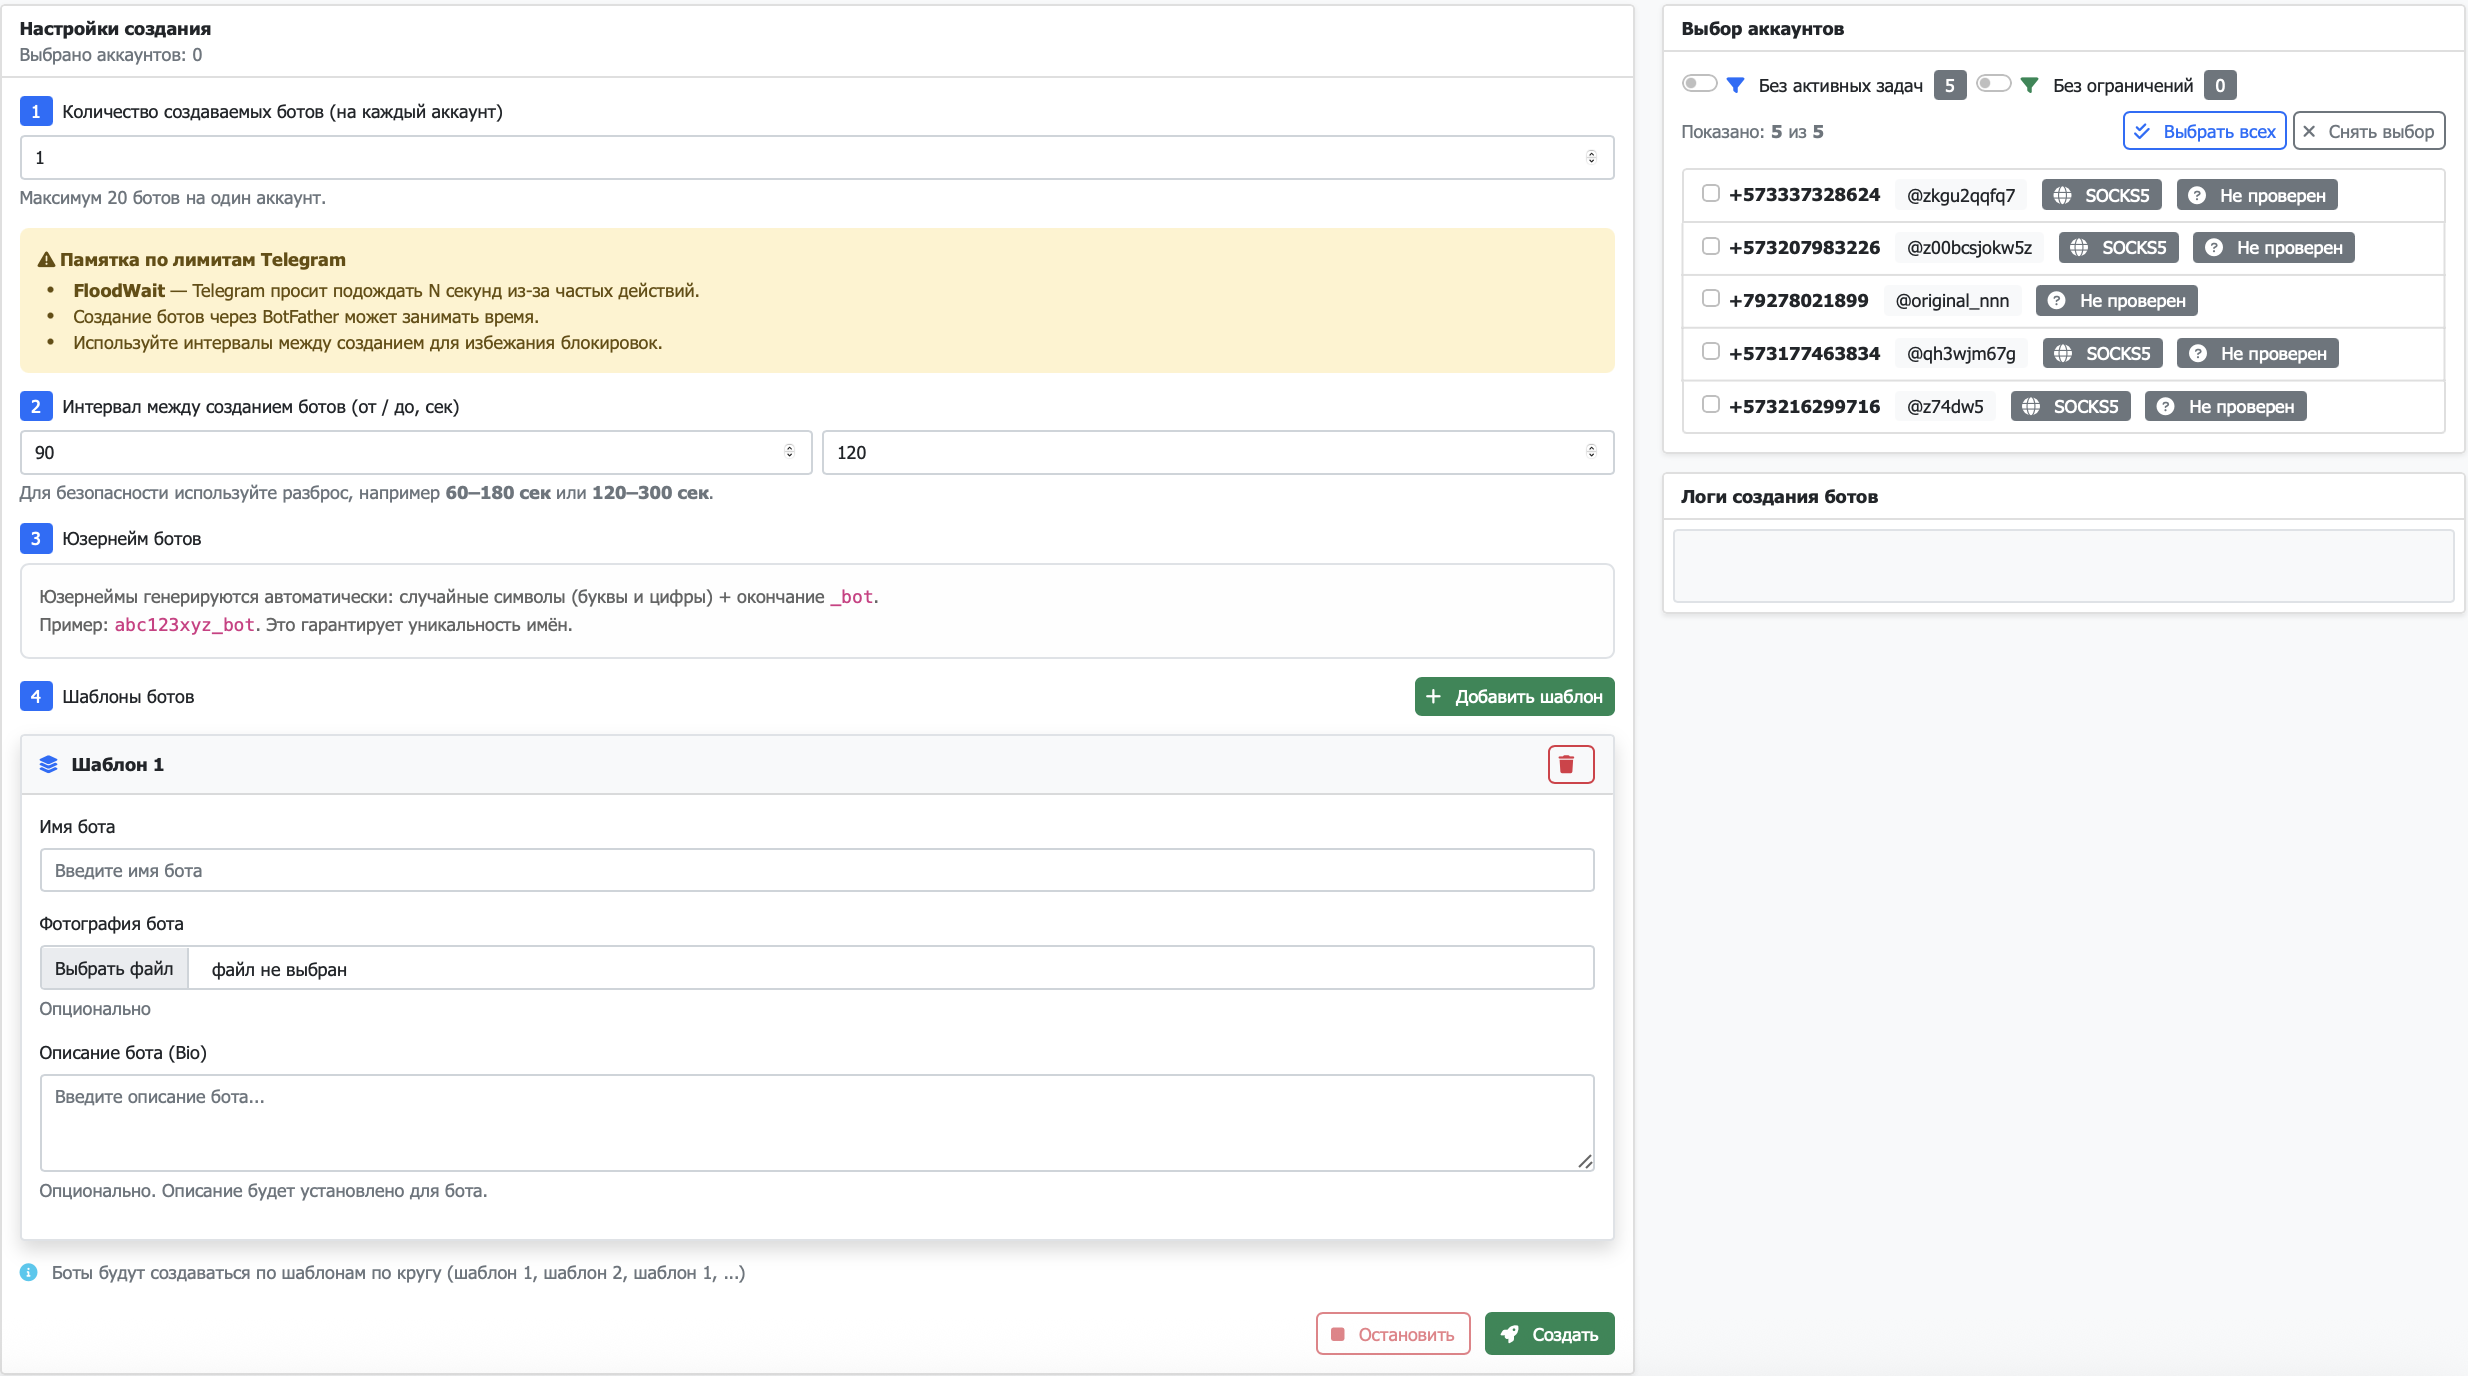Screen dimensions: 2468x1376
Task: Check the checkbox for account +573216299716
Action: (x=1711, y=405)
